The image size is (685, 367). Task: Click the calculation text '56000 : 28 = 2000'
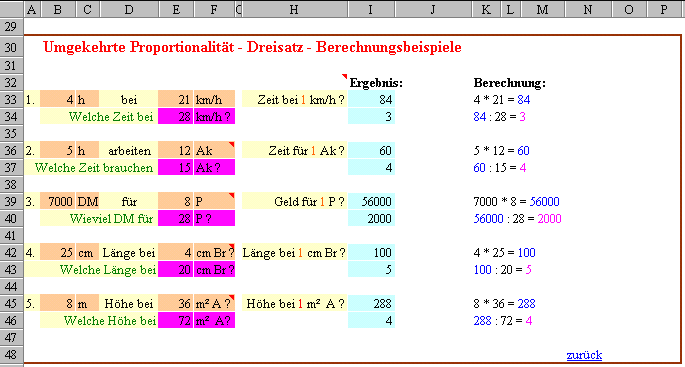[517, 218]
